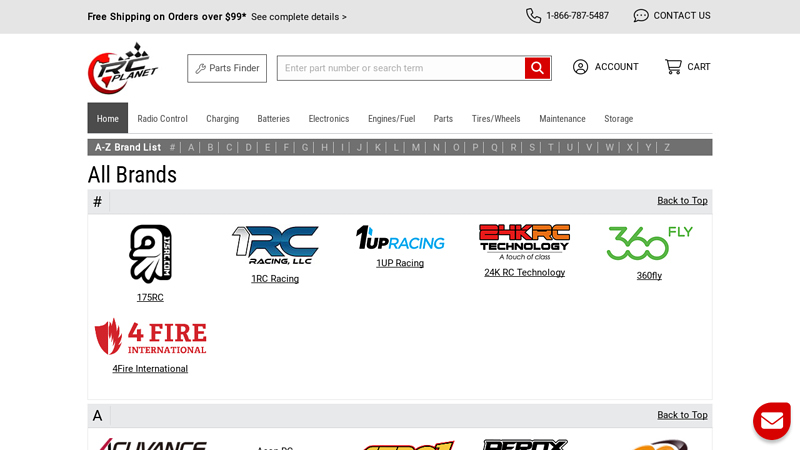Jump to letter Z brands
This screenshot has height=450, width=800.
666,147
